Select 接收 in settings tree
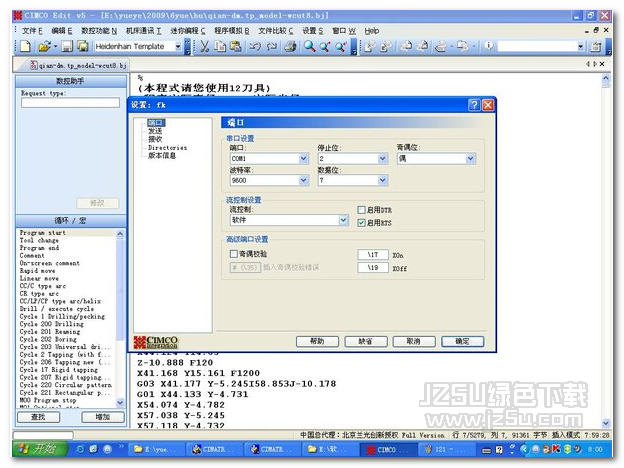624x468 pixels. pos(155,139)
